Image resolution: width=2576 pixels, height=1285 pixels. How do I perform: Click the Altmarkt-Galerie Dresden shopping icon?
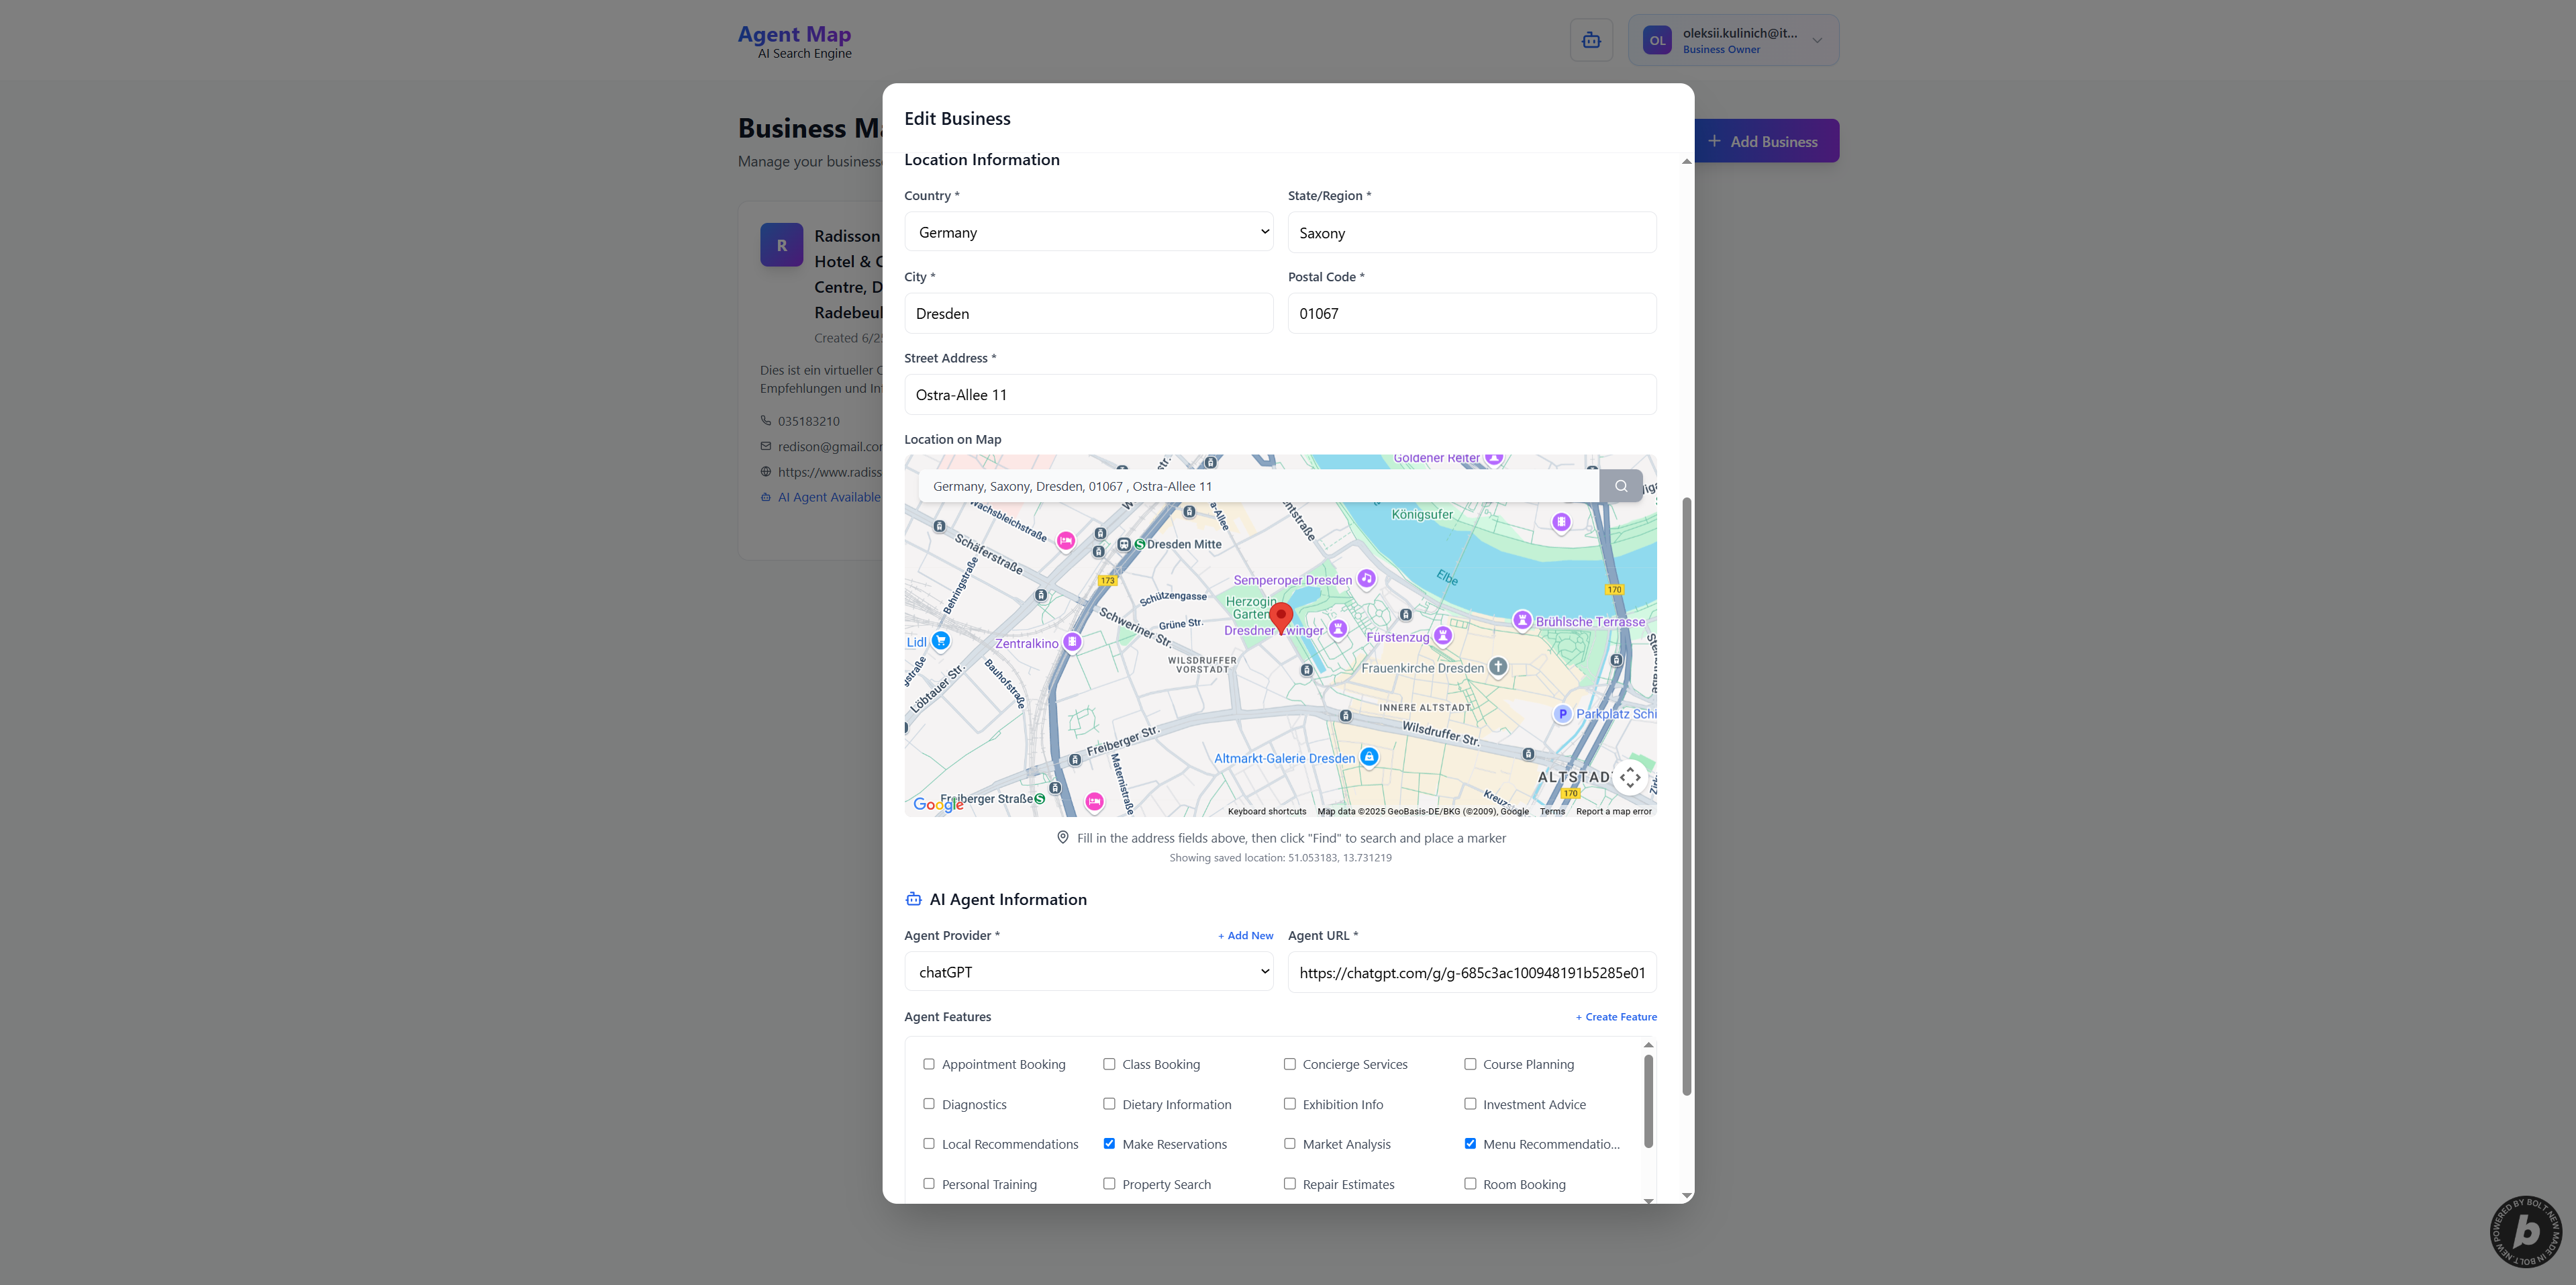[x=1370, y=757]
